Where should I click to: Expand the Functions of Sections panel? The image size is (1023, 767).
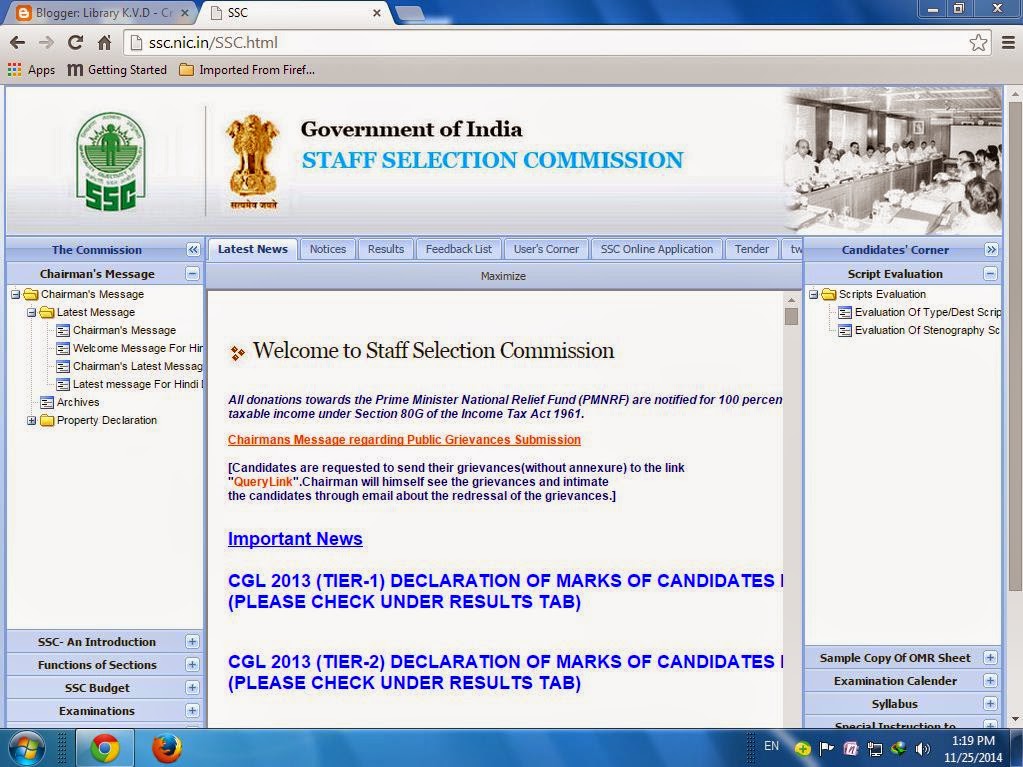[192, 665]
